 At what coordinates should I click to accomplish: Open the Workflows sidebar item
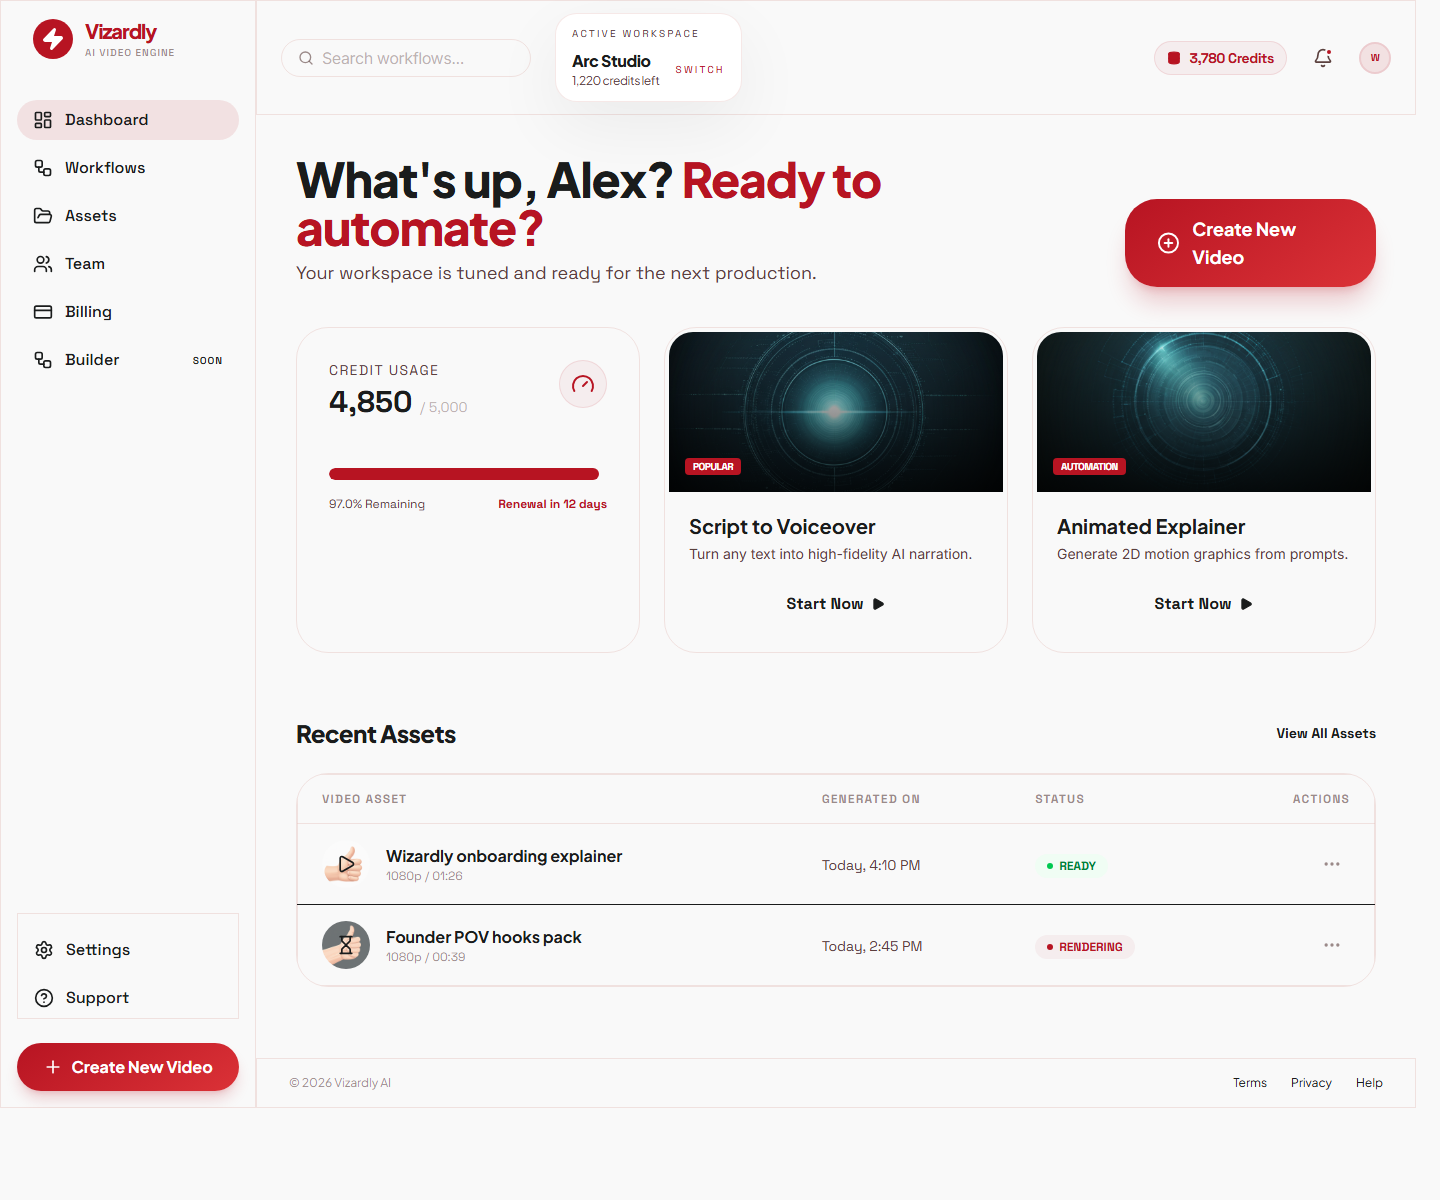tap(105, 168)
